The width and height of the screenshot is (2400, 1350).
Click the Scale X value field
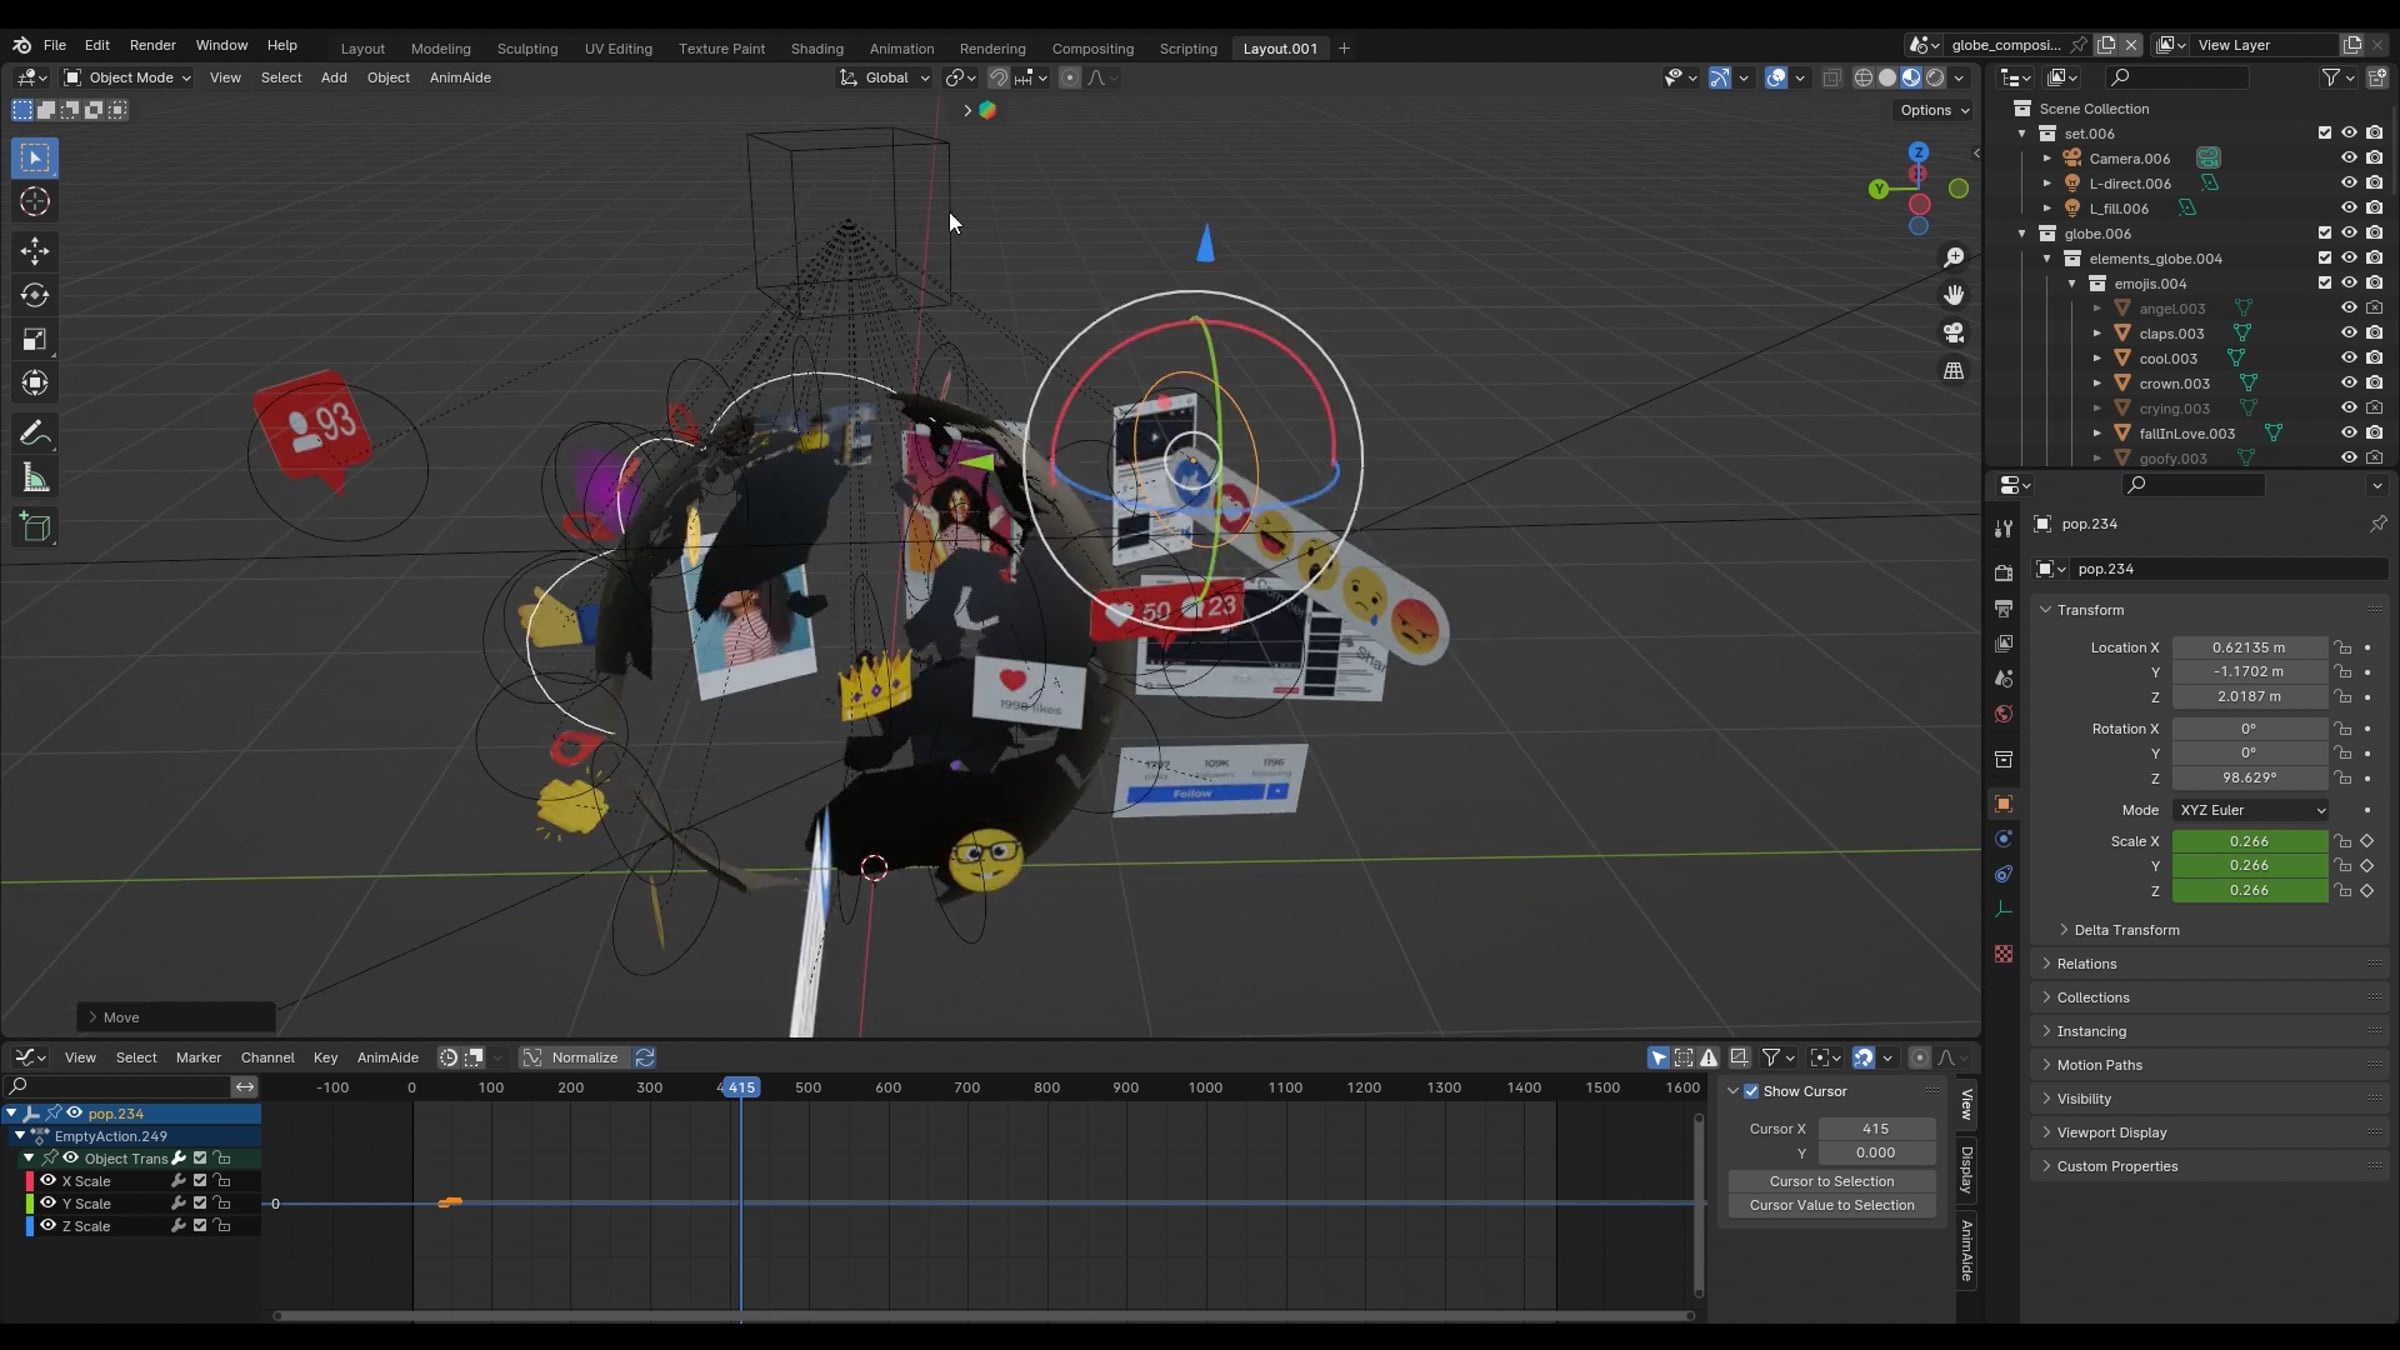(x=2248, y=841)
